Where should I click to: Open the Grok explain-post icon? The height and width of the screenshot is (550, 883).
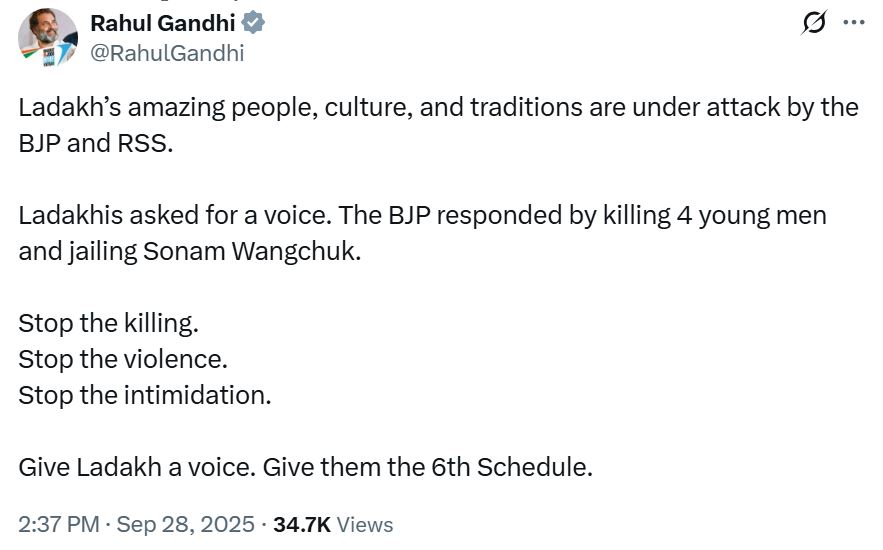click(x=814, y=23)
